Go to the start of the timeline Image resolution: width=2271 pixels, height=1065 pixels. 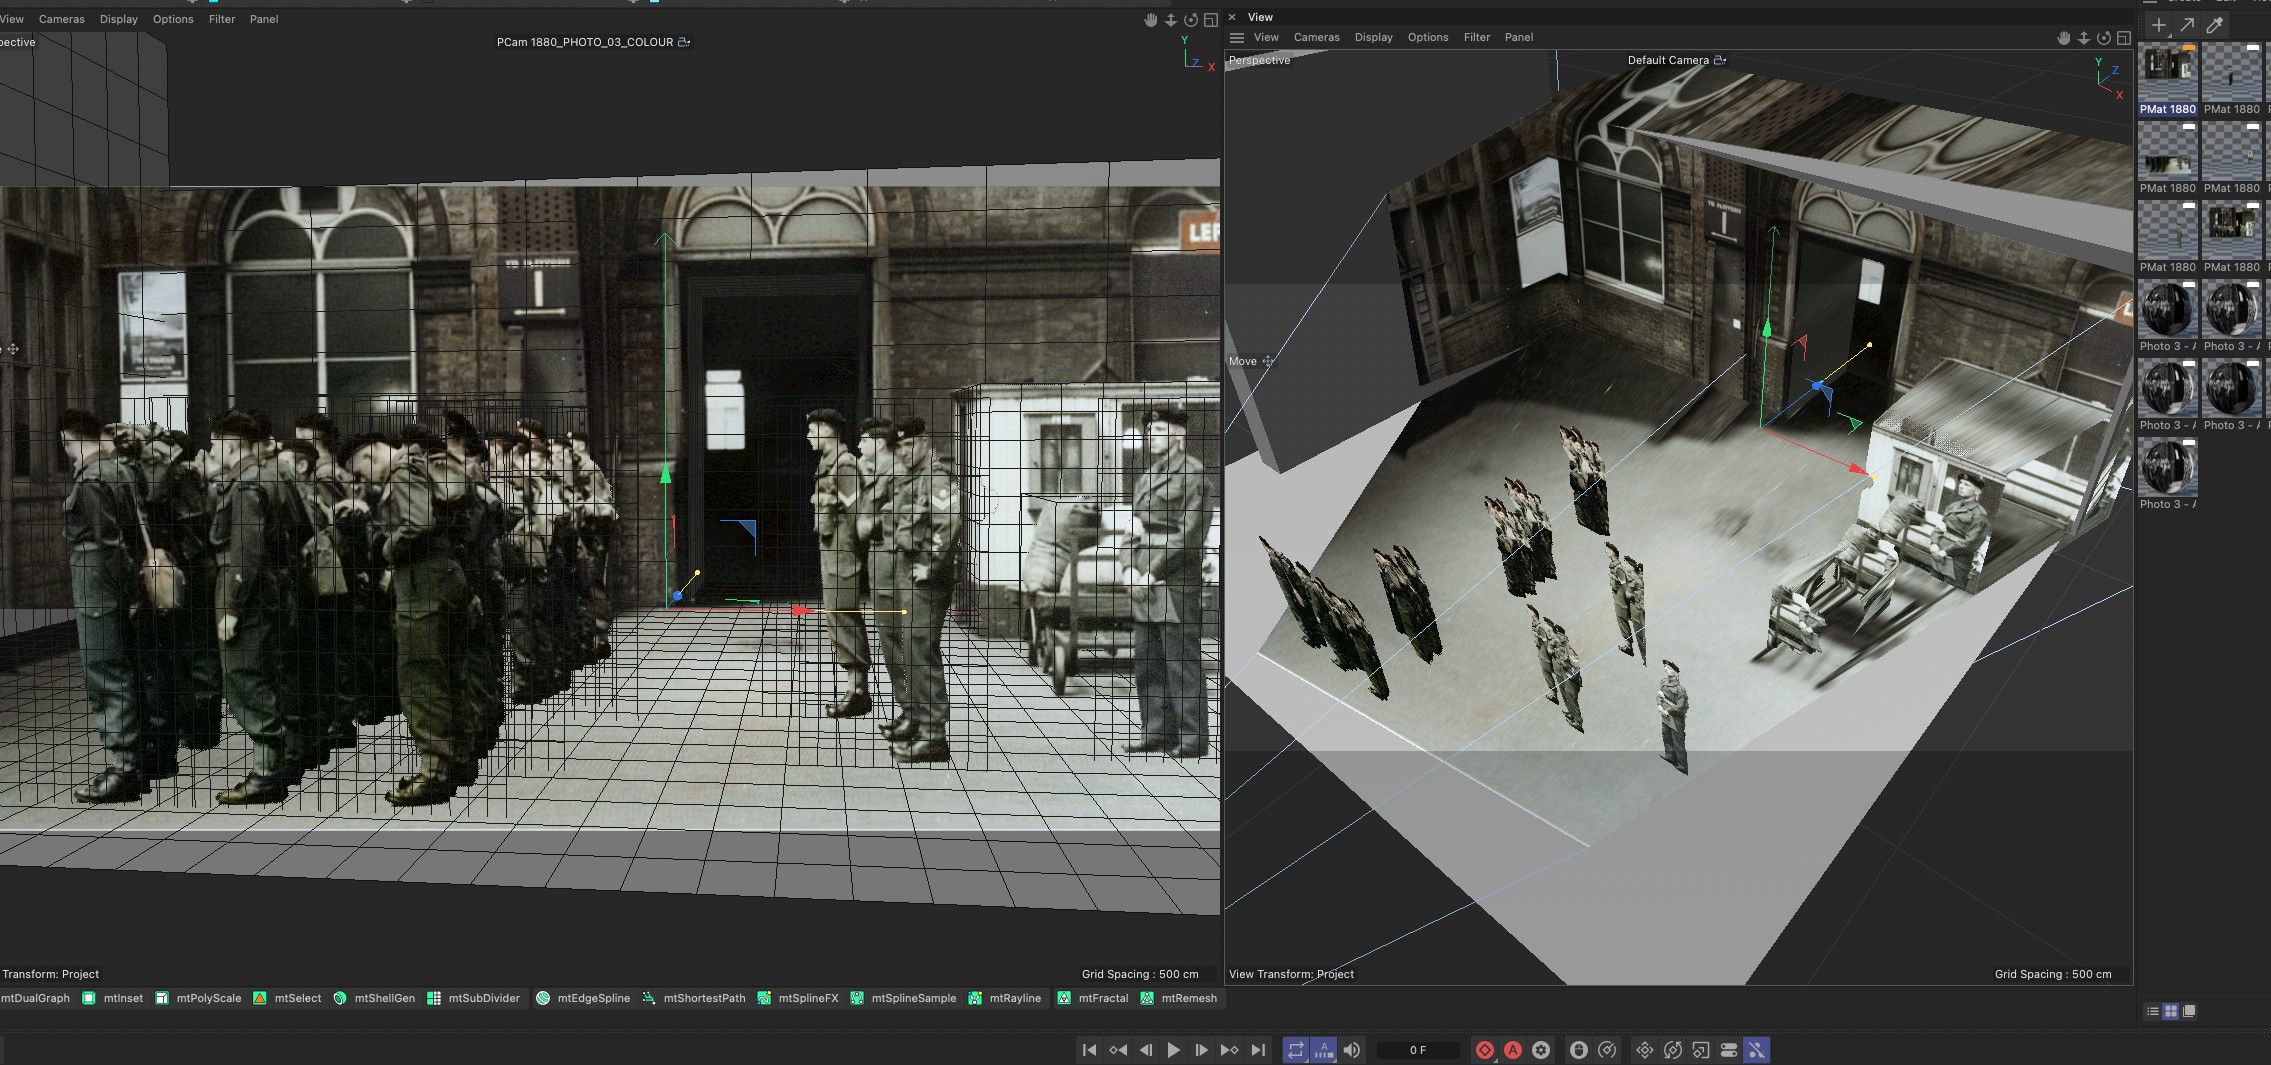click(x=1089, y=1050)
